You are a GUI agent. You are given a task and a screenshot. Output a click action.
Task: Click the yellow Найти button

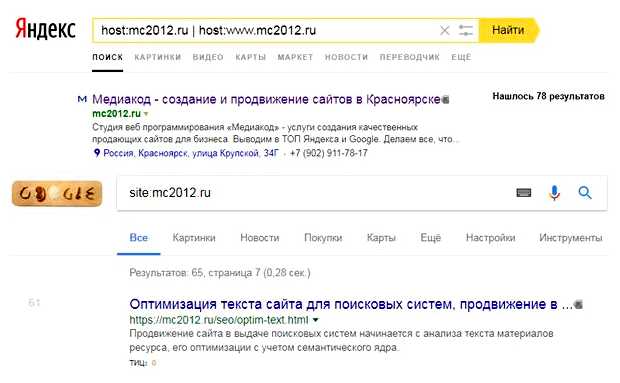tap(509, 30)
